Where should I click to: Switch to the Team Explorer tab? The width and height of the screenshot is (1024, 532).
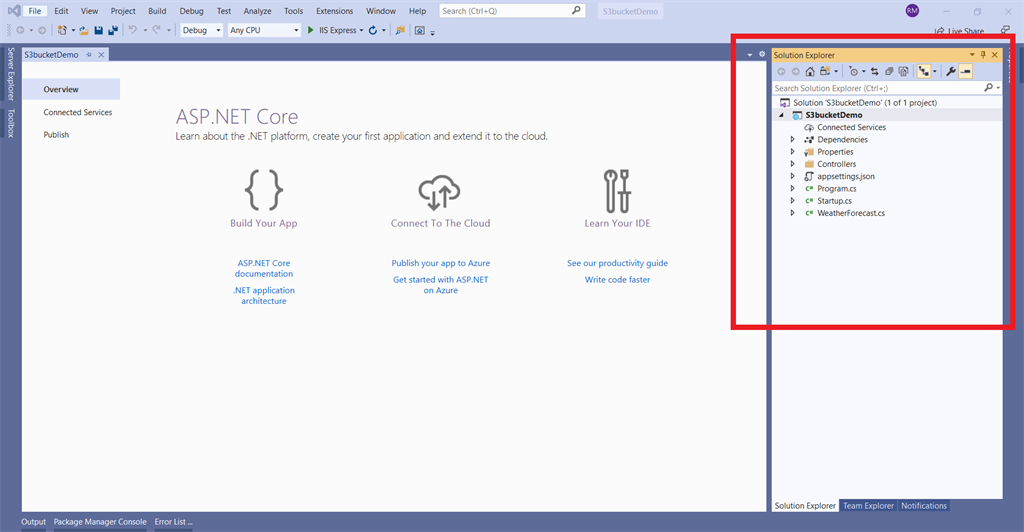pyautogui.click(x=868, y=505)
